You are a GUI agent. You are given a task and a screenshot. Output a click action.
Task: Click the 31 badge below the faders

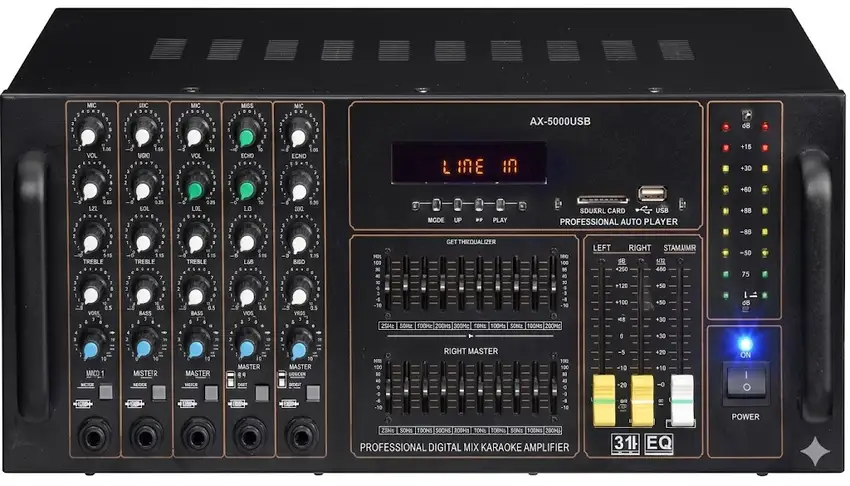tap(625, 443)
